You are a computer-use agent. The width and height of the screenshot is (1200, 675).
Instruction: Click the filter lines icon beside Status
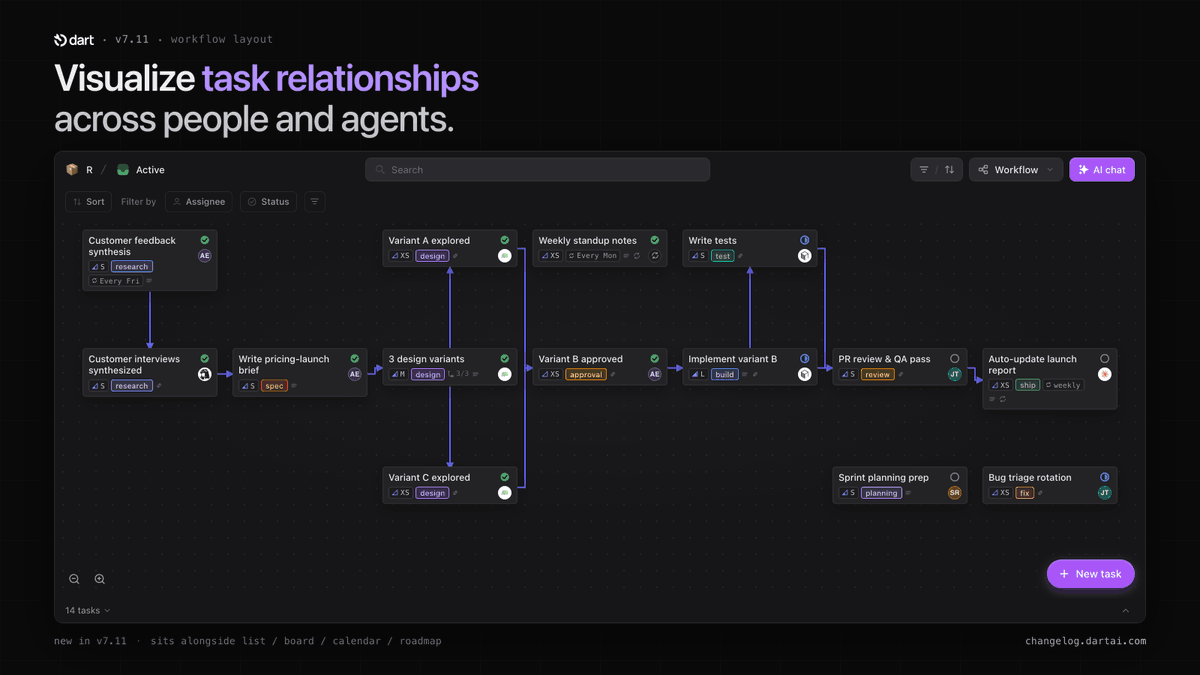[314, 202]
